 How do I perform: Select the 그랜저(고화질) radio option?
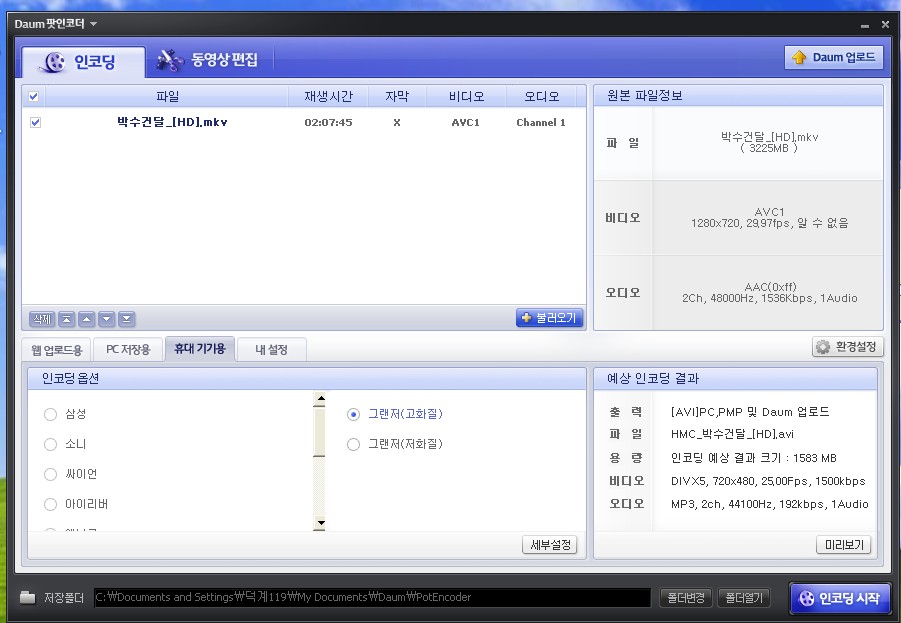point(353,414)
